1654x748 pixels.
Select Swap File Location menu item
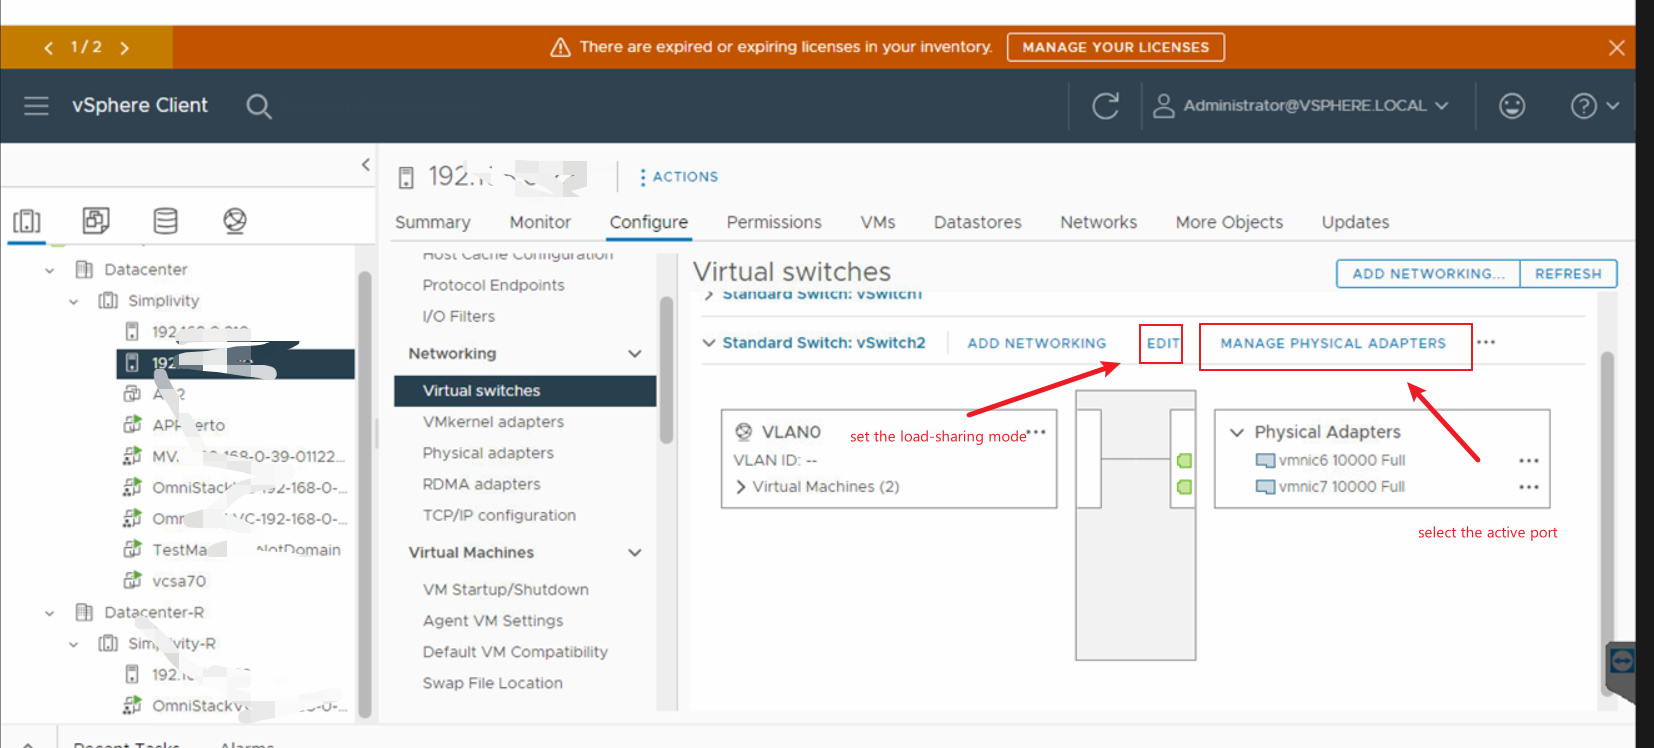pyautogui.click(x=492, y=683)
